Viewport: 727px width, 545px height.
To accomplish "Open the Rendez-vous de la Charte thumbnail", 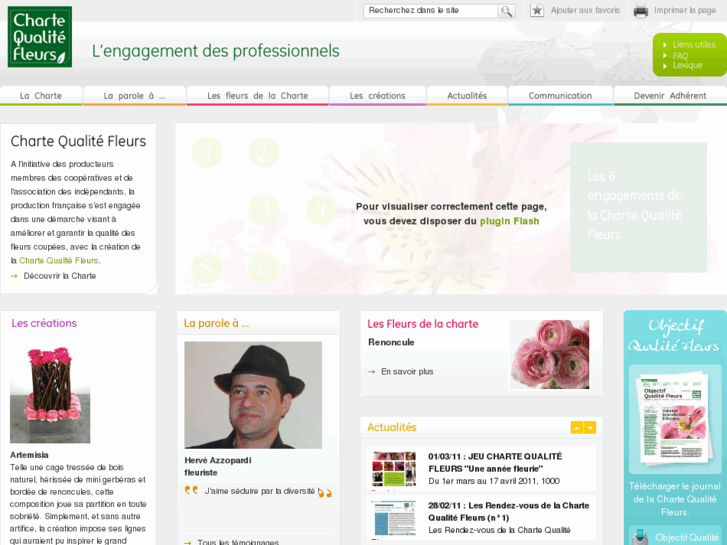I will click(x=394, y=518).
